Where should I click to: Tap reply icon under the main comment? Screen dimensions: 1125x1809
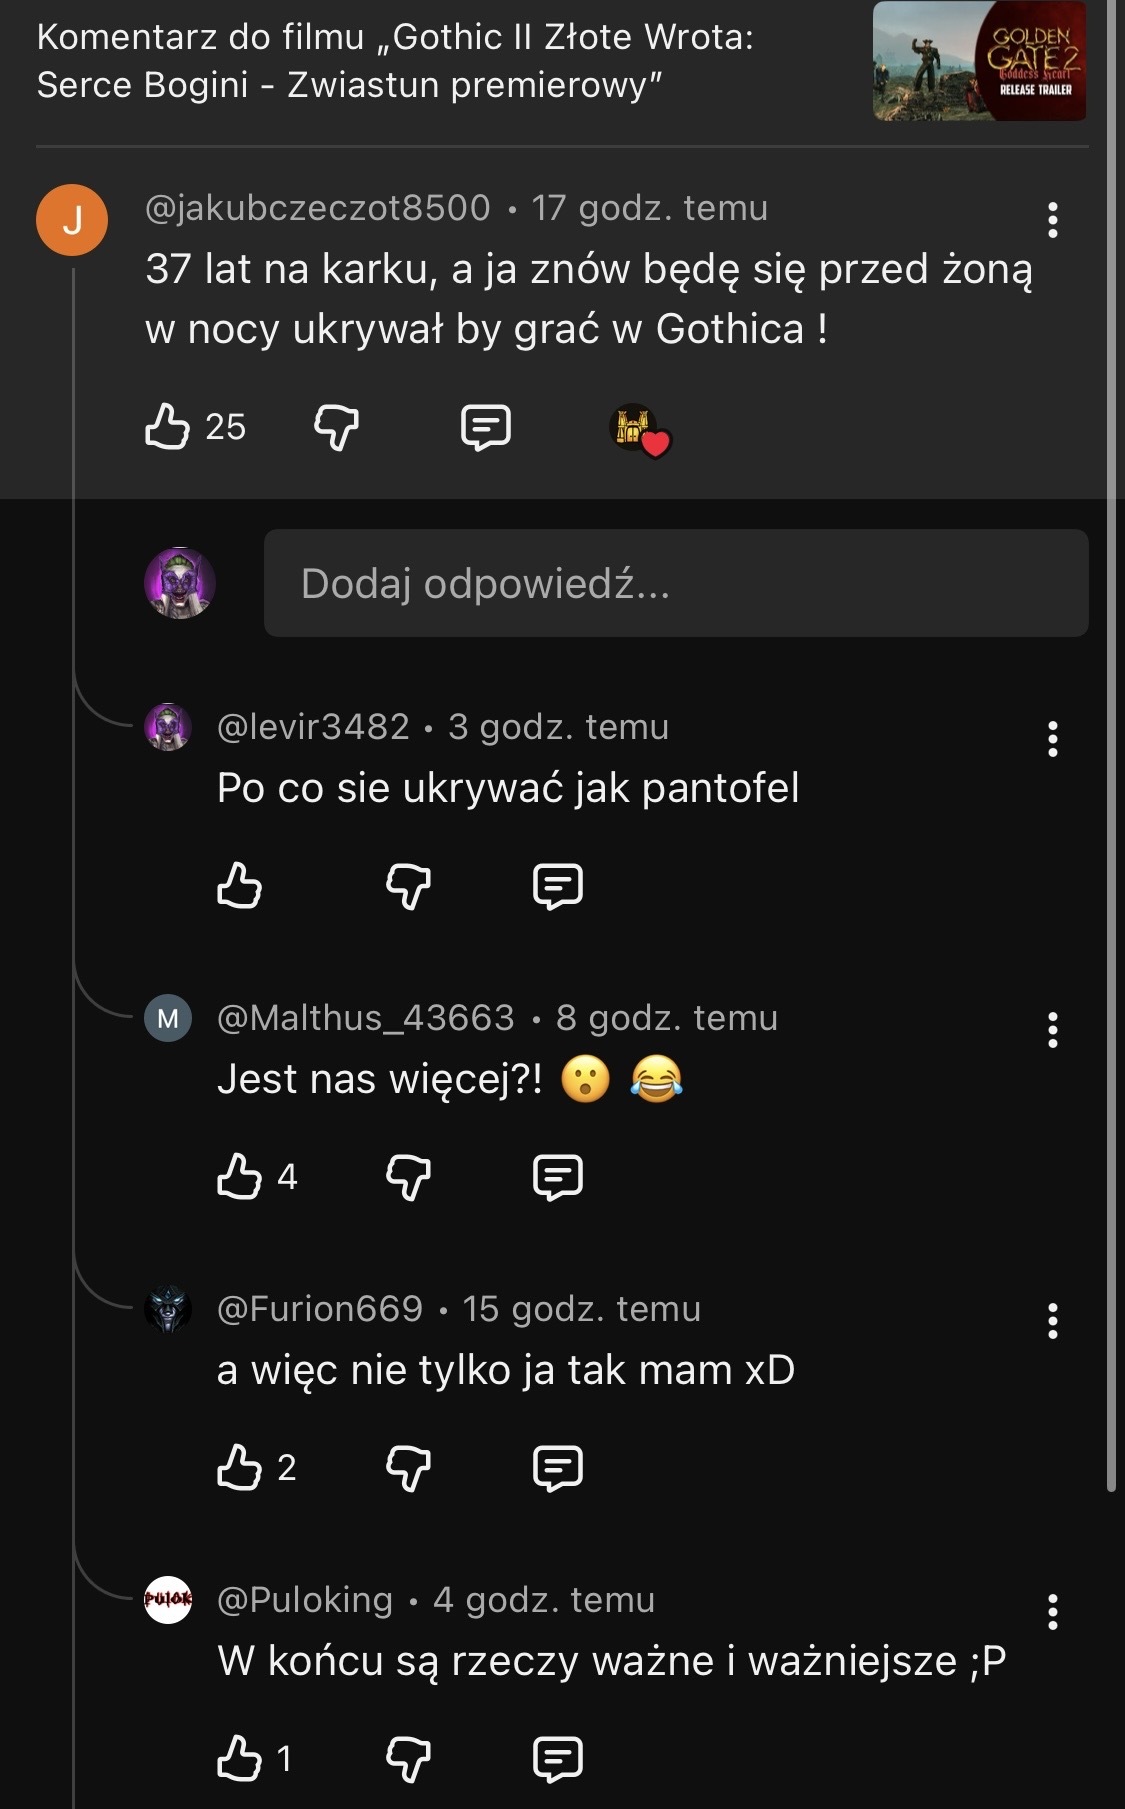point(486,427)
